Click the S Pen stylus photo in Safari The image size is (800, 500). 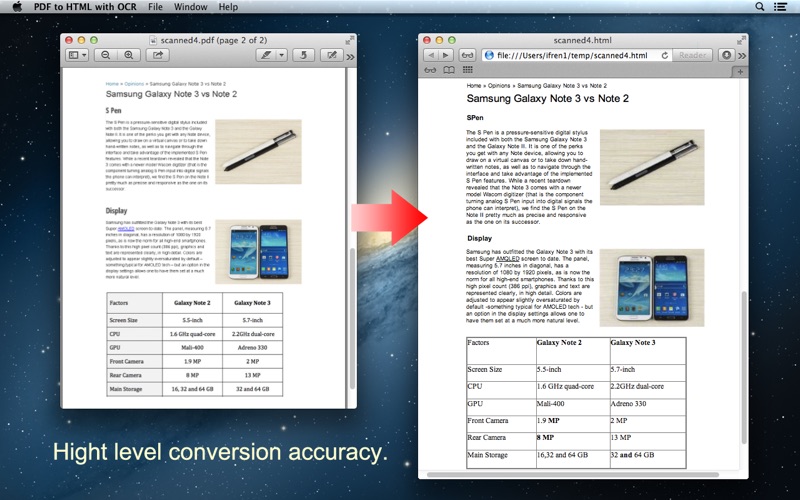coord(652,167)
